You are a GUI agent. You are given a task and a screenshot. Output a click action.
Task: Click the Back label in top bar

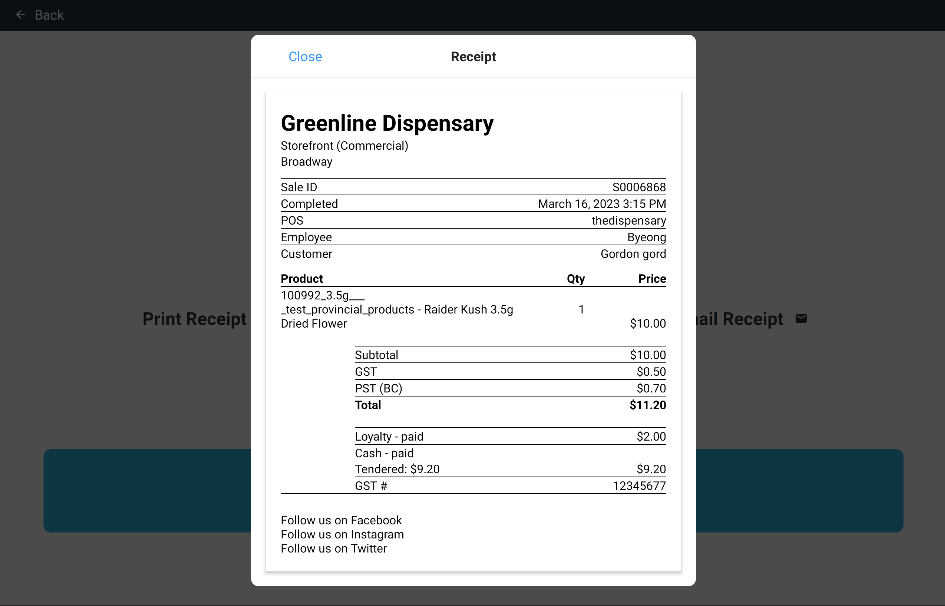(x=49, y=15)
